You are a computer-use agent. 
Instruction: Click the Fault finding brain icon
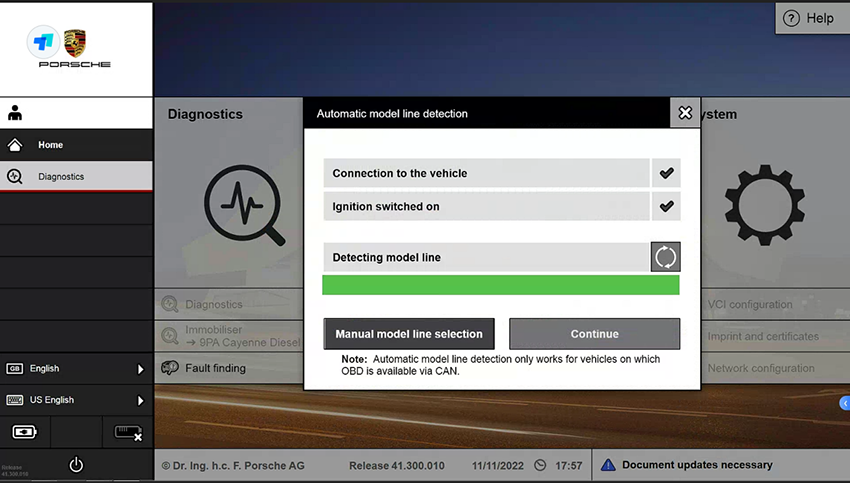coord(170,368)
